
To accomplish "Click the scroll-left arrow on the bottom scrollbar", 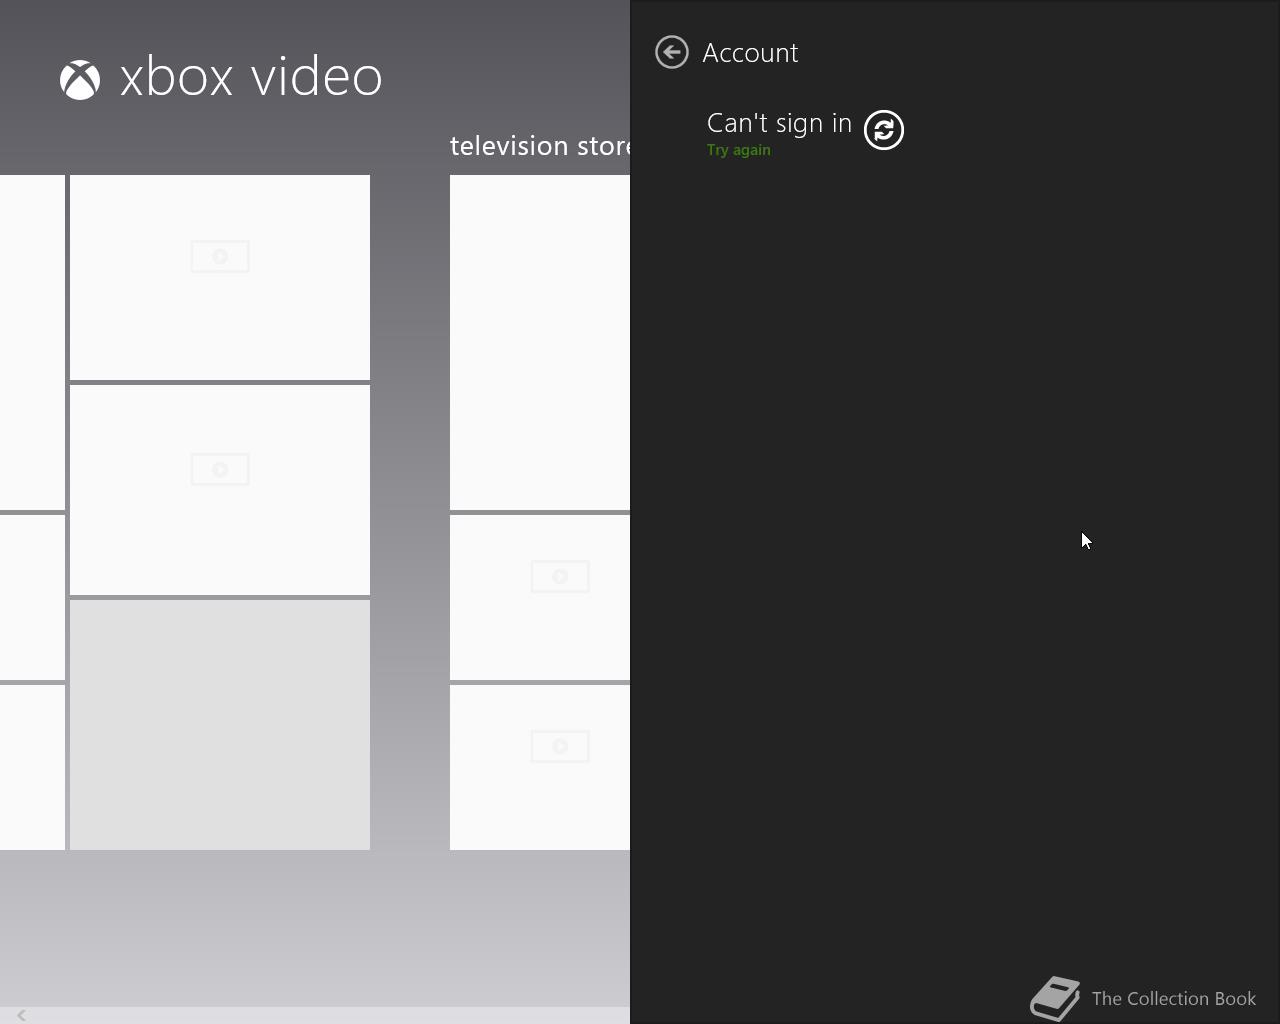I will coord(21,1015).
